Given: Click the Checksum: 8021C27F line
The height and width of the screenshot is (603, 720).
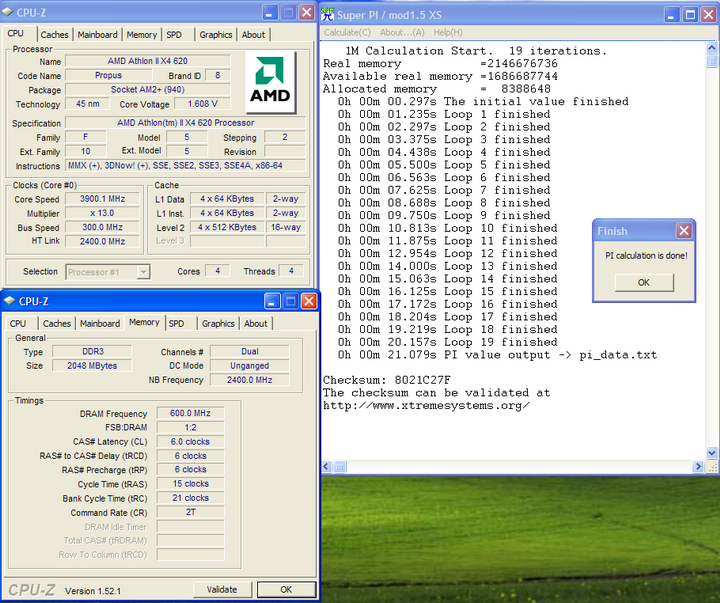Looking at the screenshot, I should [387, 380].
